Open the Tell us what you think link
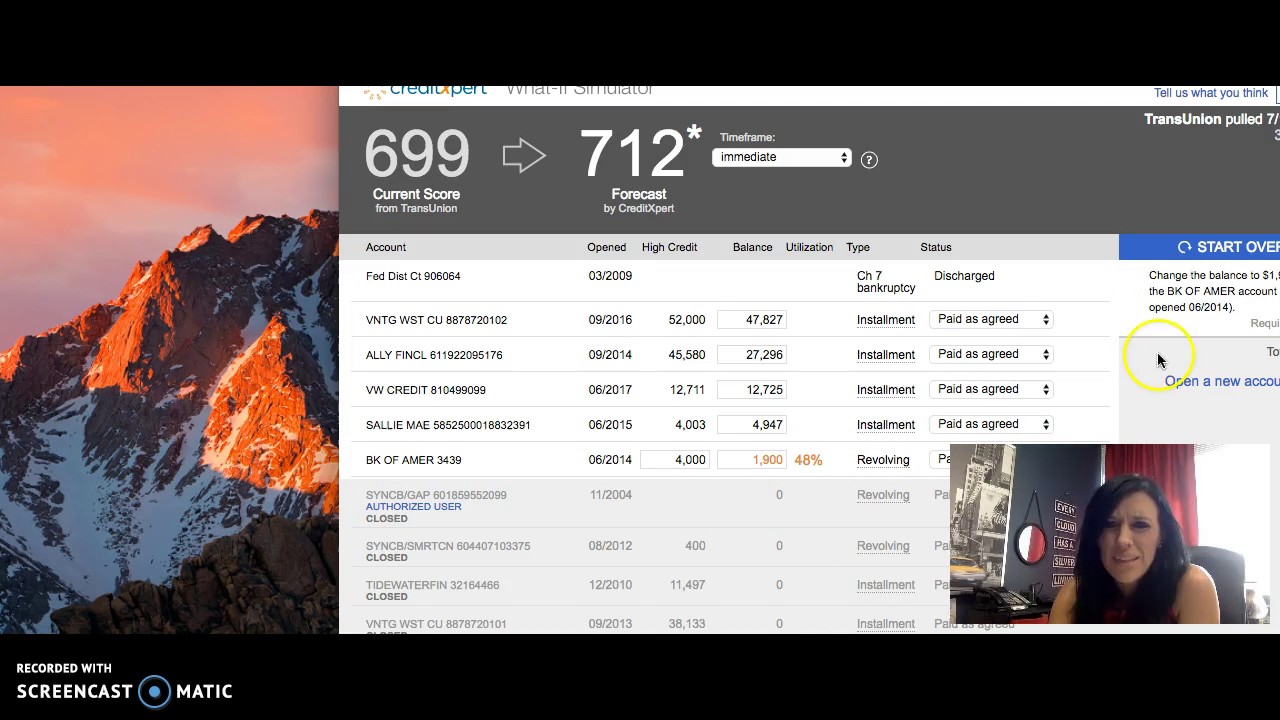The image size is (1280, 720). [1210, 93]
